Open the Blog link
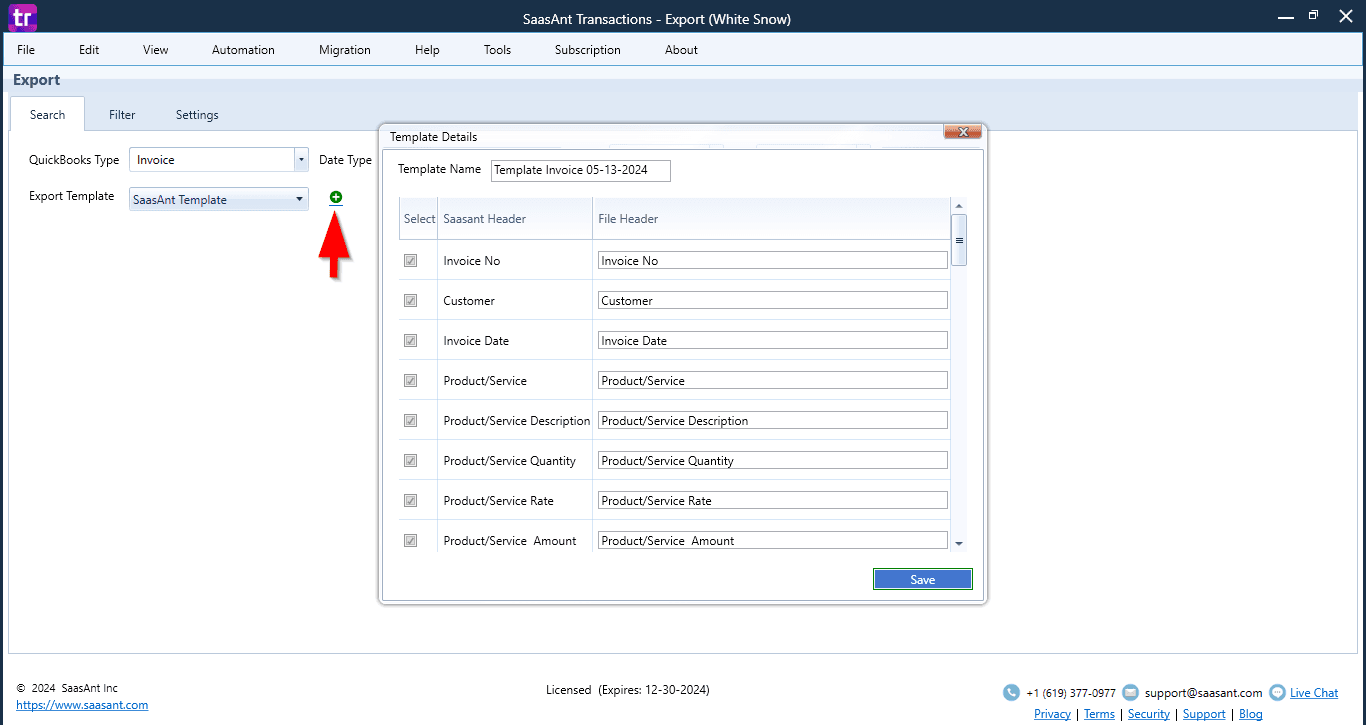Viewport: 1366px width, 725px height. (x=1251, y=714)
